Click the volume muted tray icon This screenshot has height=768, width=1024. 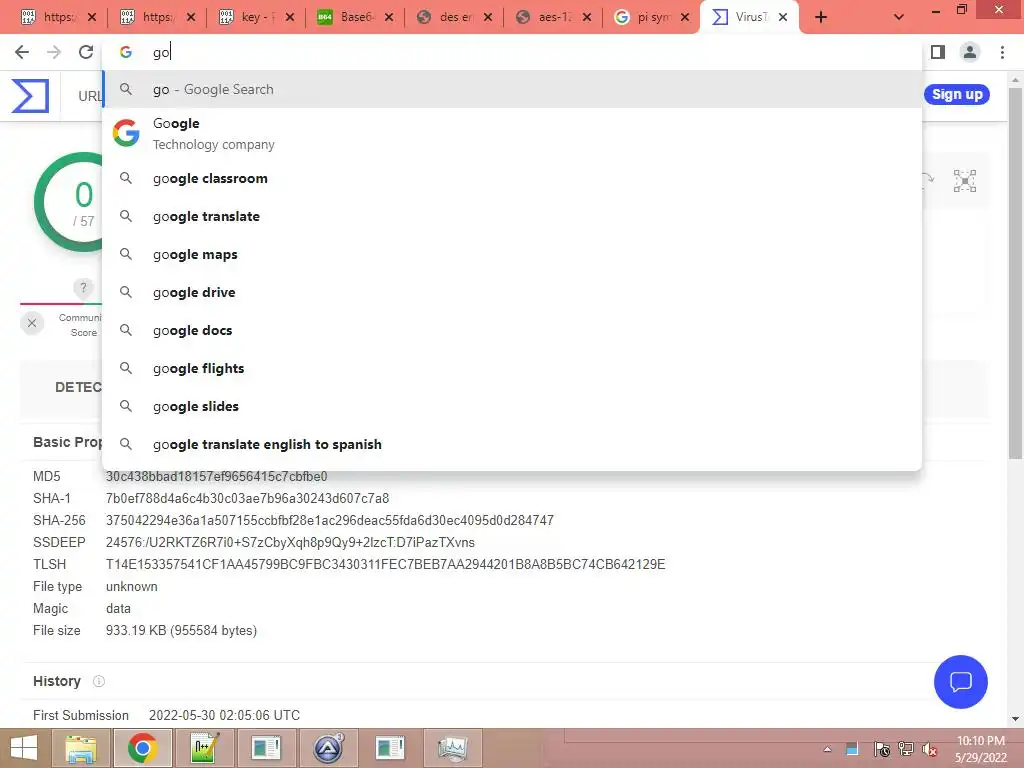tap(929, 749)
